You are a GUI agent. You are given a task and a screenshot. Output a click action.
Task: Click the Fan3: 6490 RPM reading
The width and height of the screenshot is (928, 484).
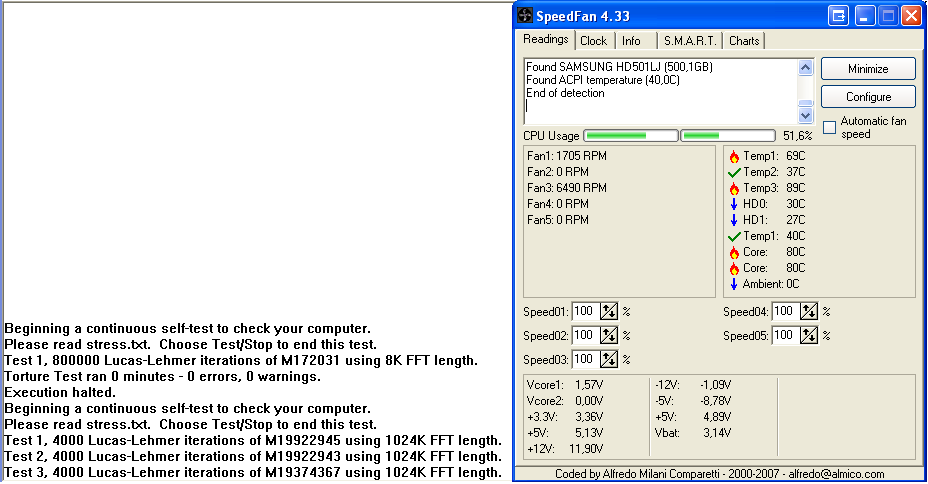566,188
